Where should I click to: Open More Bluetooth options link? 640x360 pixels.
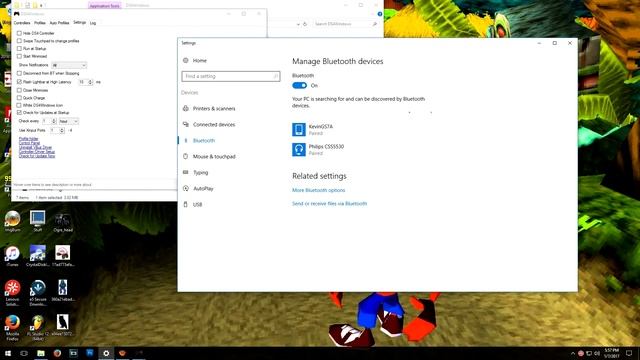[x=318, y=190]
